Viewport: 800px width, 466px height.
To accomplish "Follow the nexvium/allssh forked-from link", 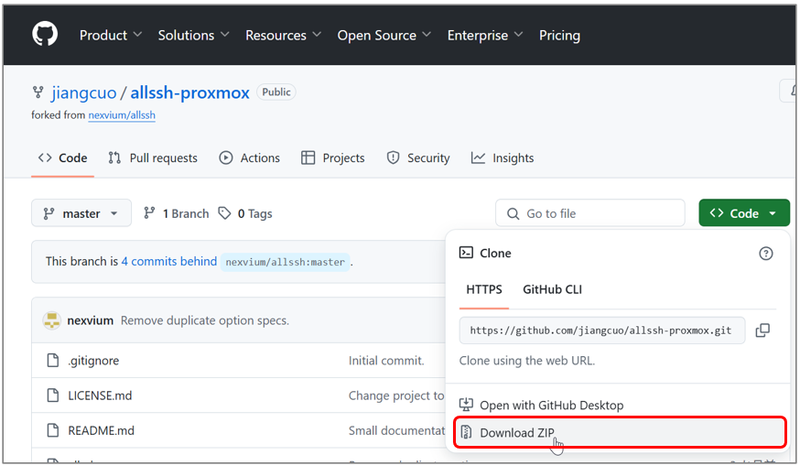I will click(x=121, y=115).
